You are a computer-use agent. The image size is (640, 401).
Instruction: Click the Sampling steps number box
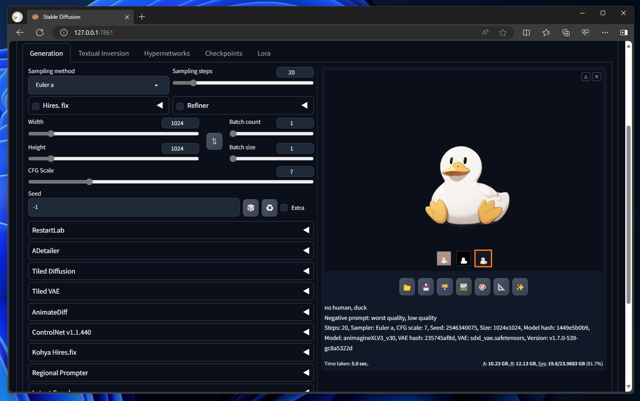[x=295, y=72]
